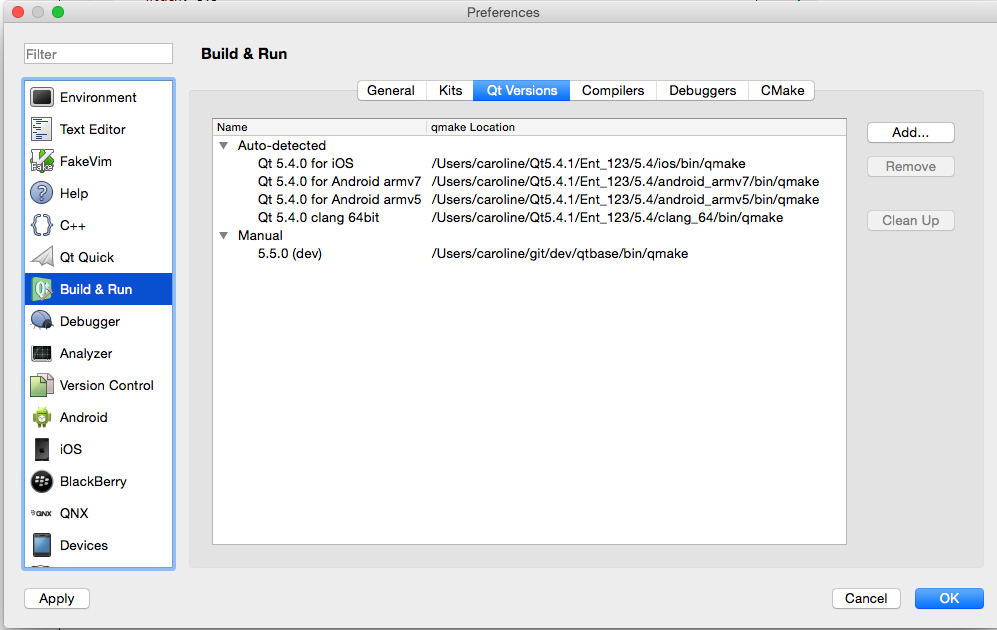Viewport: 997px width, 630px height.
Task: Open the BlackBerry category icon
Action: point(42,481)
